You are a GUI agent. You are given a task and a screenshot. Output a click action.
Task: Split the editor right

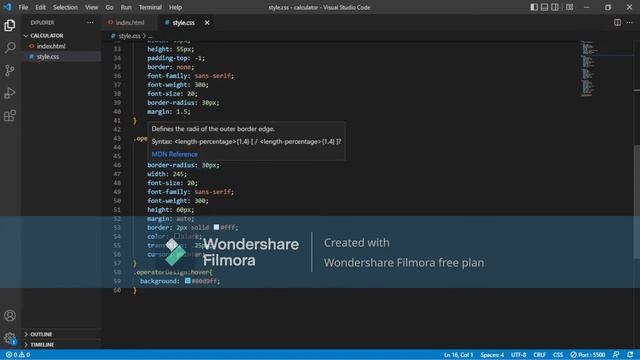[618, 22]
